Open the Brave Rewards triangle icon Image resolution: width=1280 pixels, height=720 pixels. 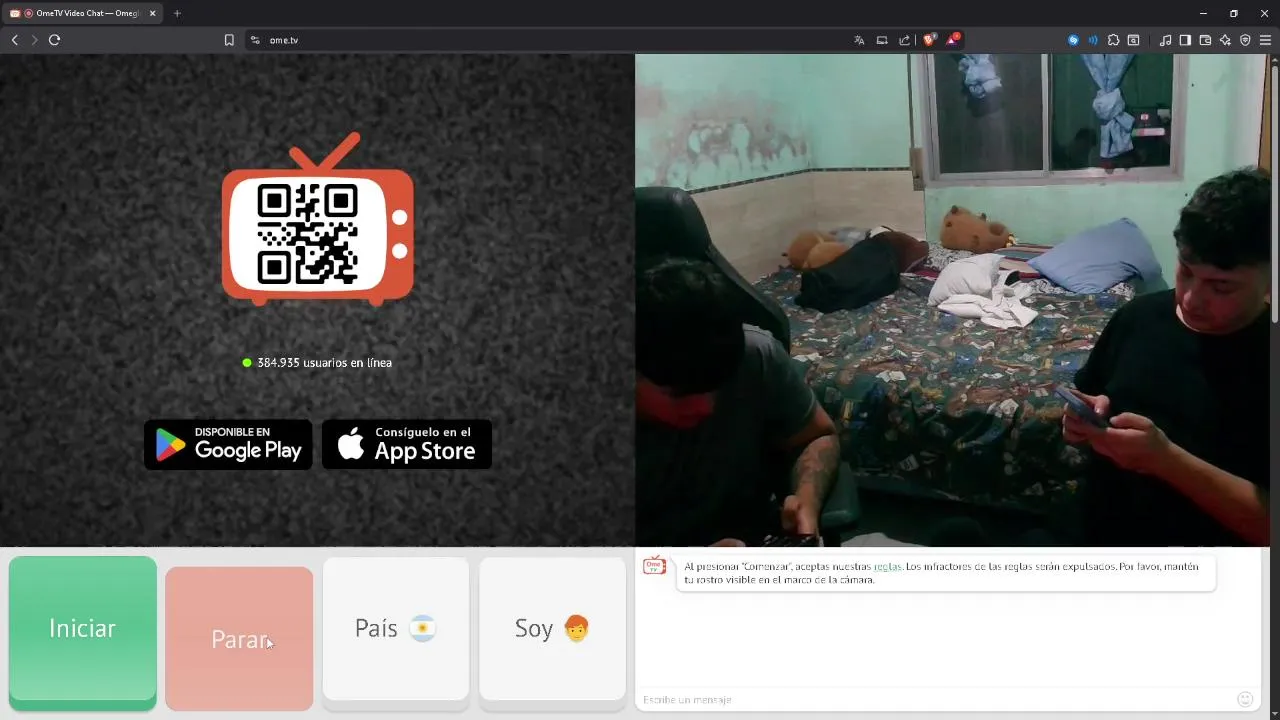click(x=953, y=40)
